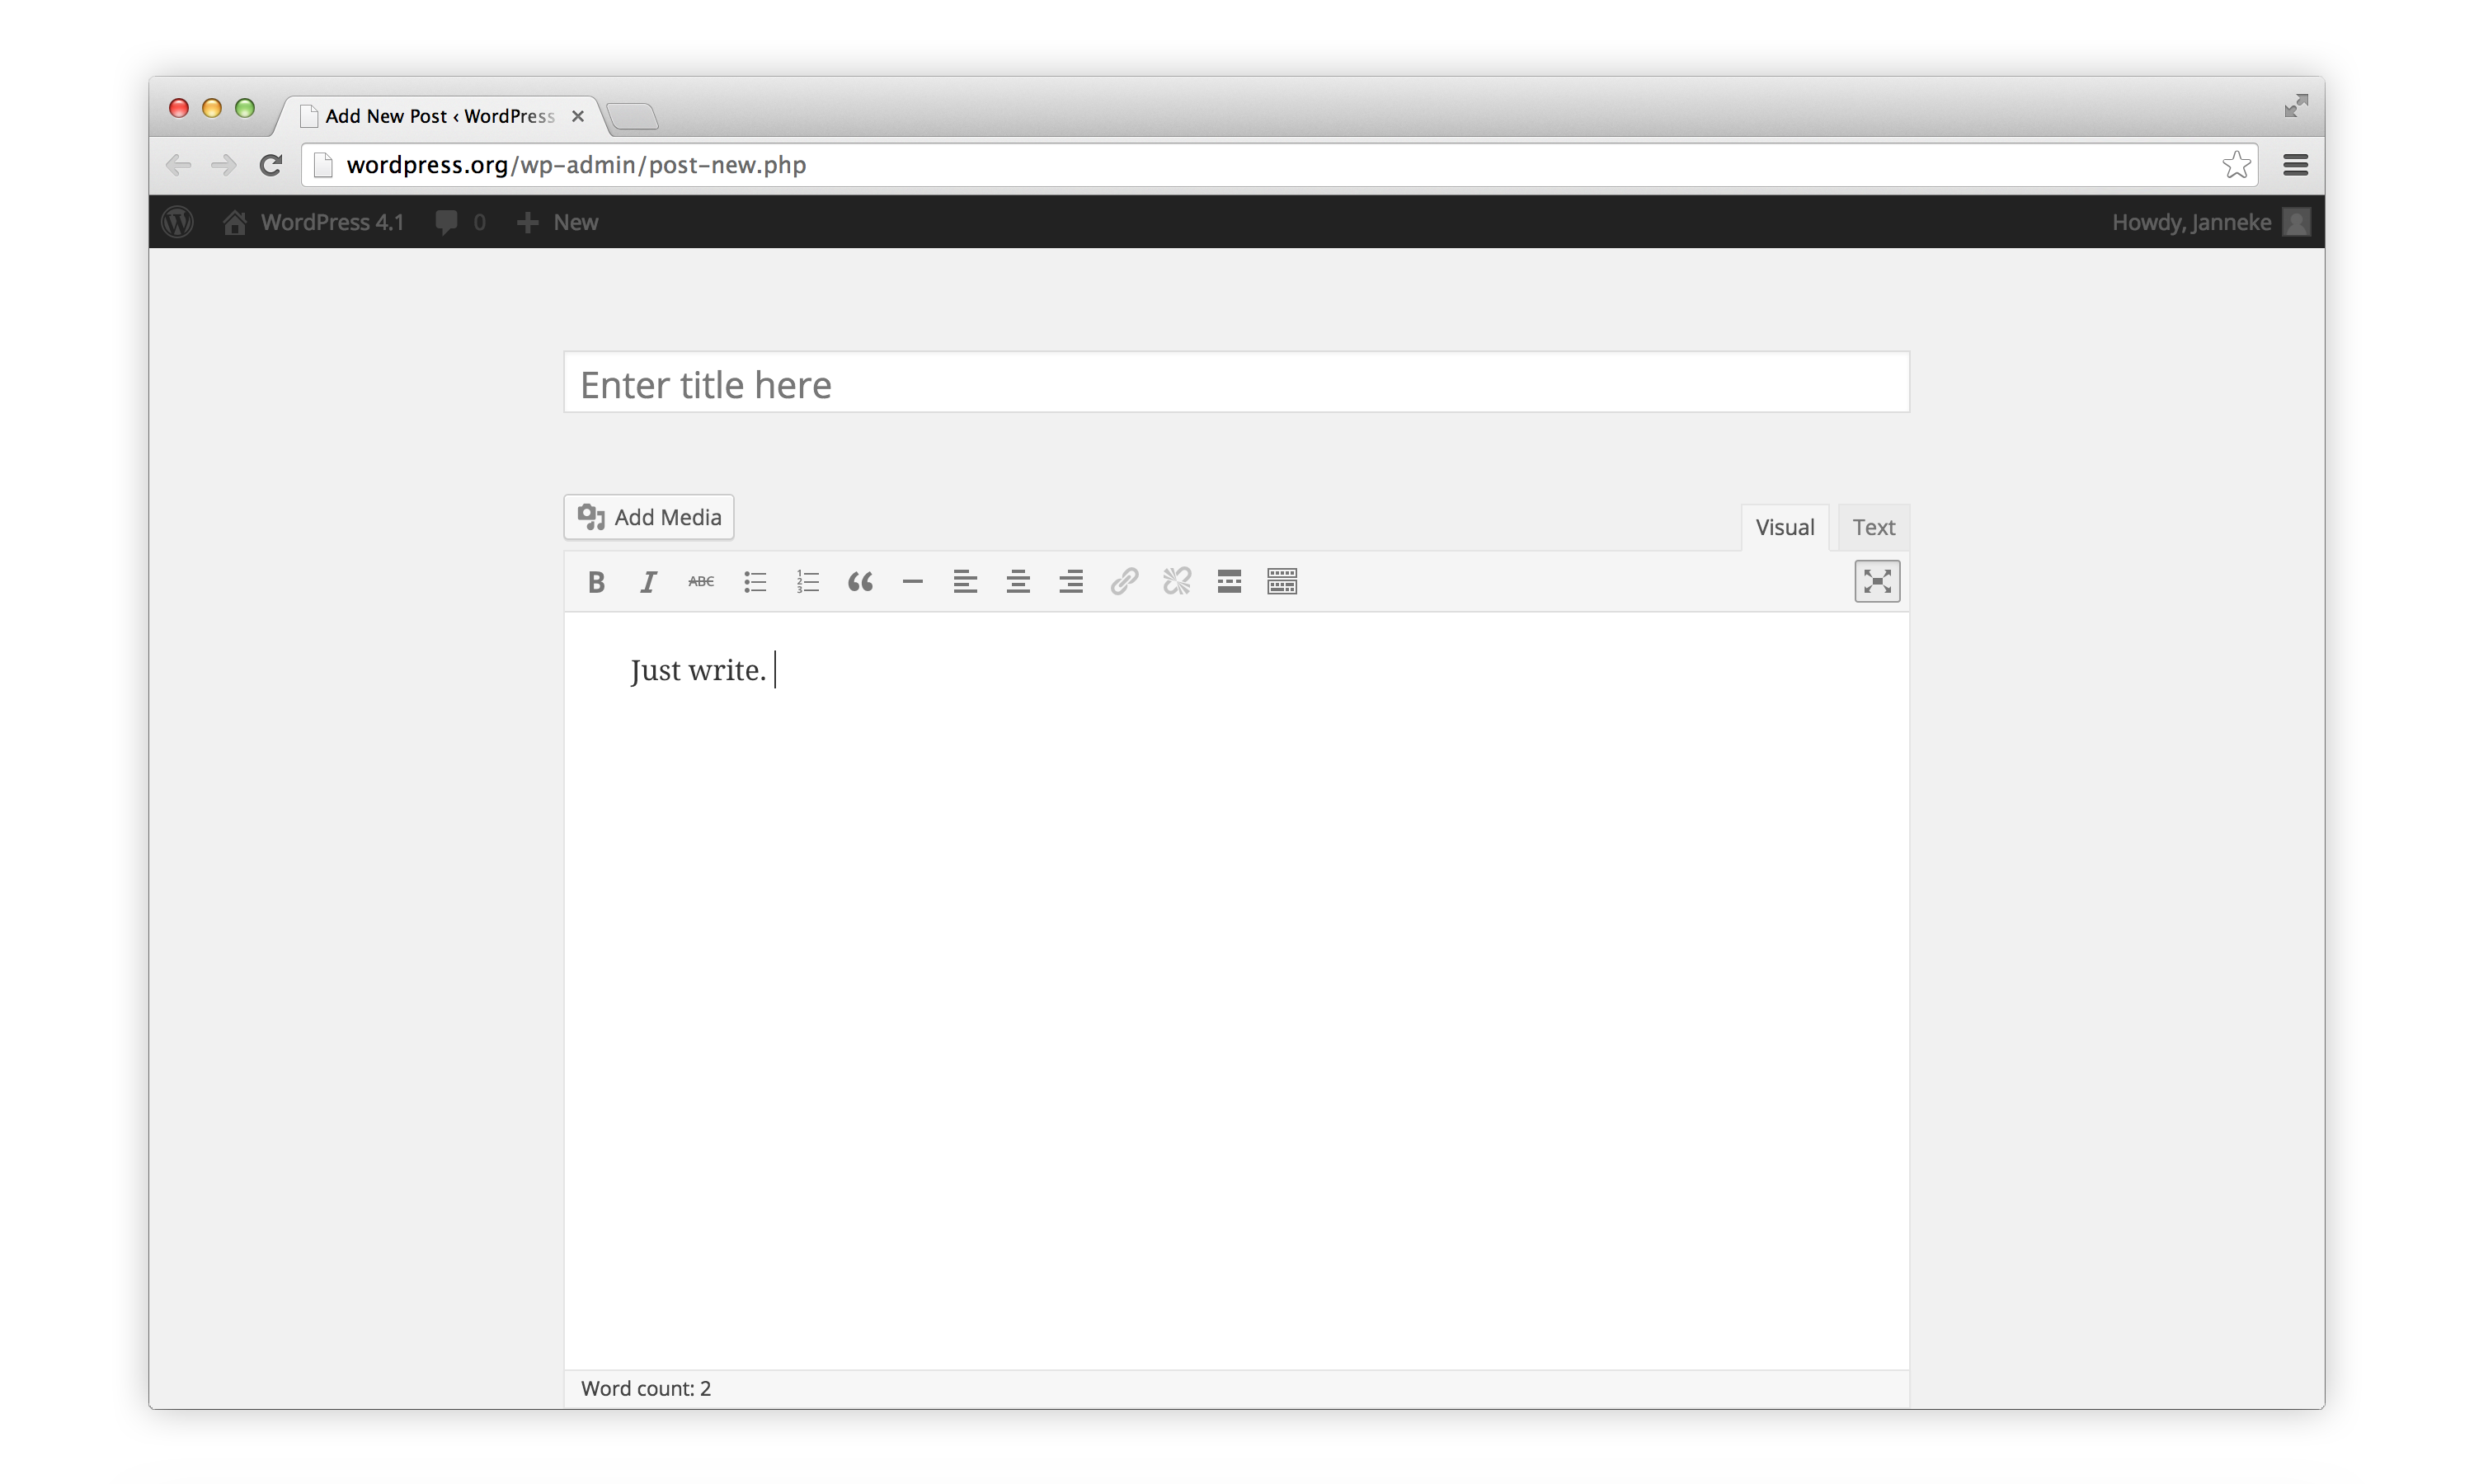Click the Strikethrough formatting icon
Screen dimensions: 2474x1484
coord(698,581)
